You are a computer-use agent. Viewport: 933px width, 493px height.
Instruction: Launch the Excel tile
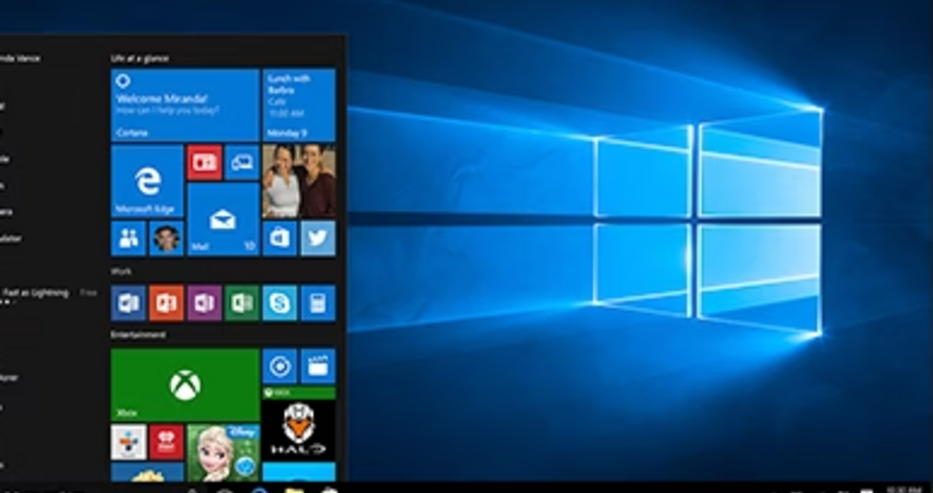[x=242, y=302]
